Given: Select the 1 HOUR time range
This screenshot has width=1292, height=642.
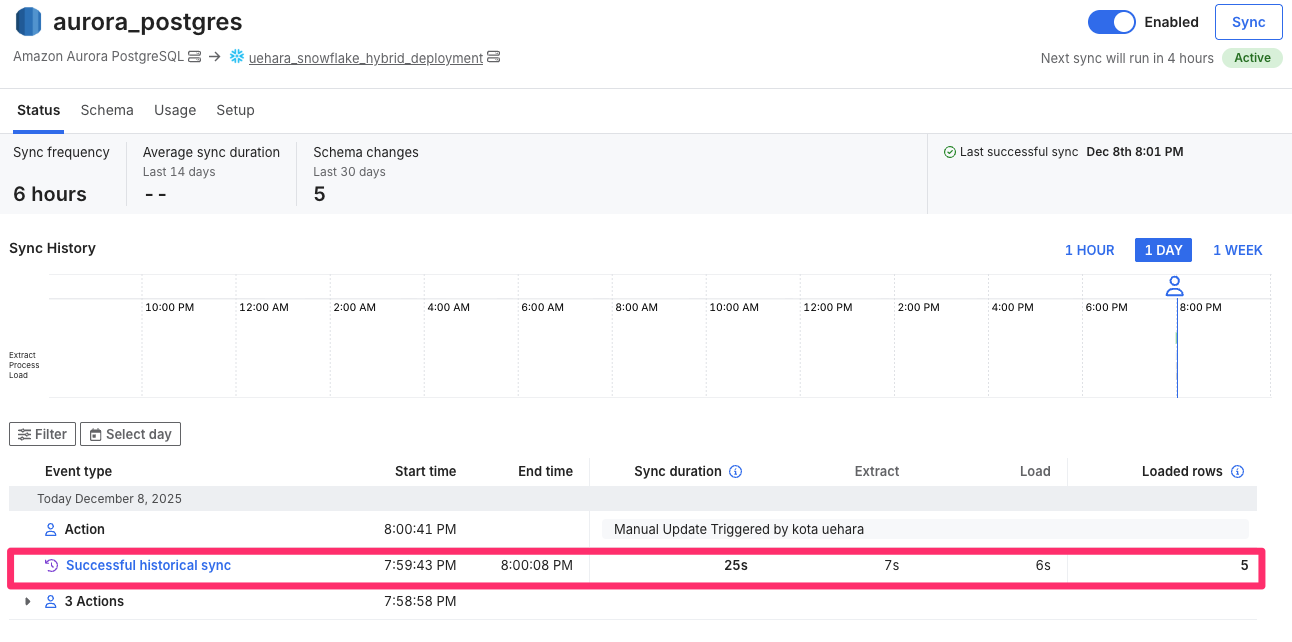Looking at the screenshot, I should 1089,250.
